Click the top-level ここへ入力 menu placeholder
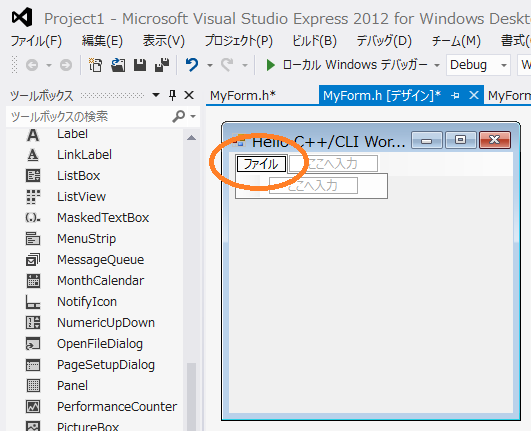Viewport: 531px width, 431px height. [334, 164]
